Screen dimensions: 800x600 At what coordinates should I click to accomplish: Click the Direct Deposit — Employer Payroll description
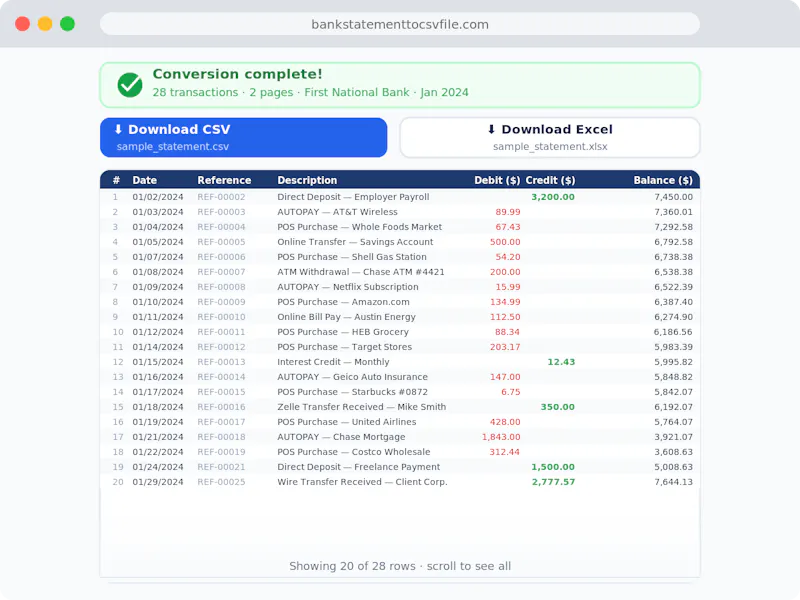pos(353,197)
